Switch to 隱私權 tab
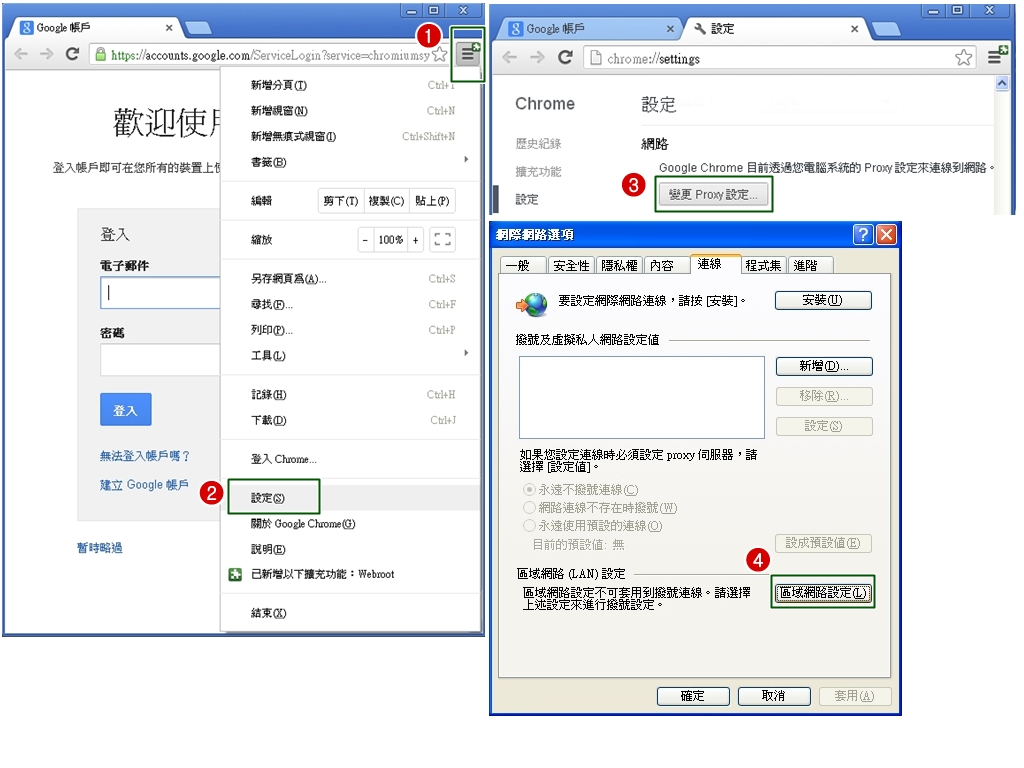This screenshot has height=768, width=1024. [619, 265]
